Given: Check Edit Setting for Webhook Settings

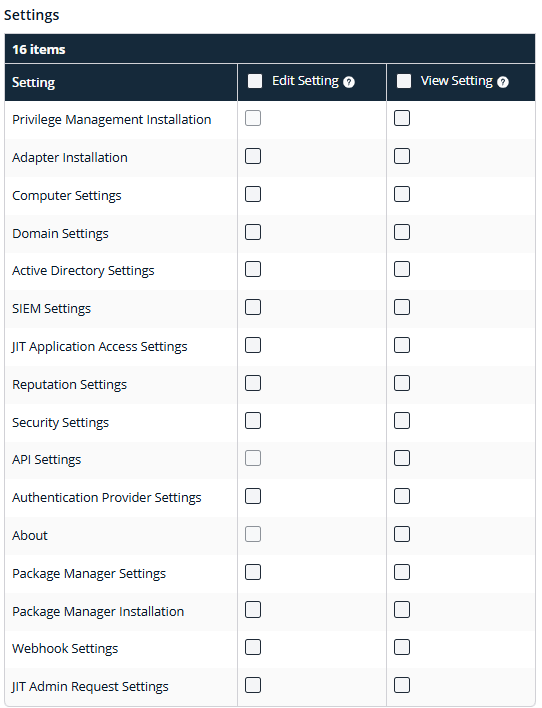Looking at the screenshot, I should pos(252,647).
